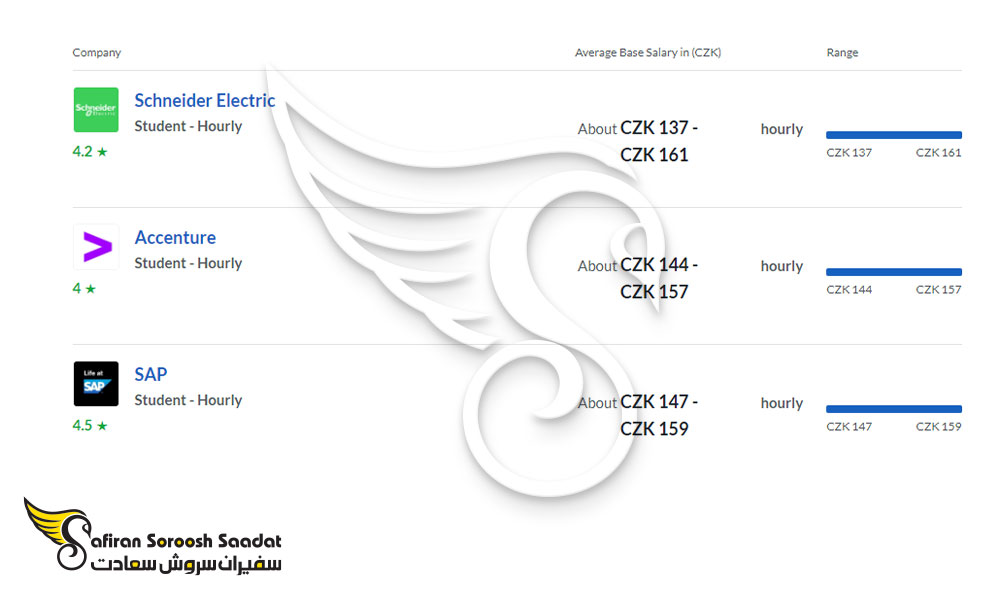Click the CZK 147 - CZK 159 salary text
The width and height of the screenshot is (1000, 600).
(659, 415)
